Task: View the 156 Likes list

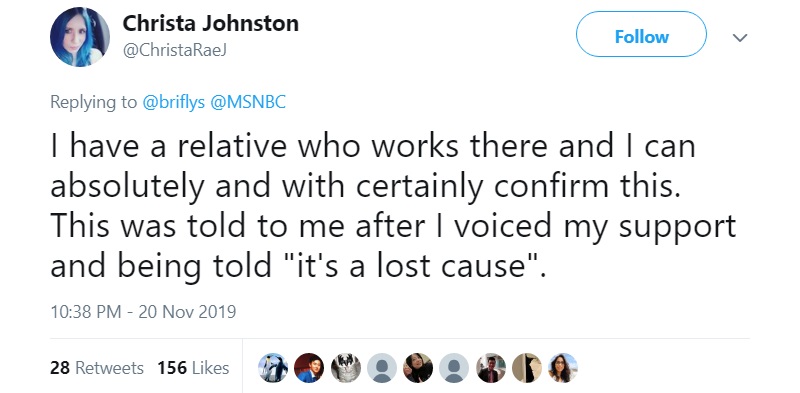Action: click(x=193, y=367)
